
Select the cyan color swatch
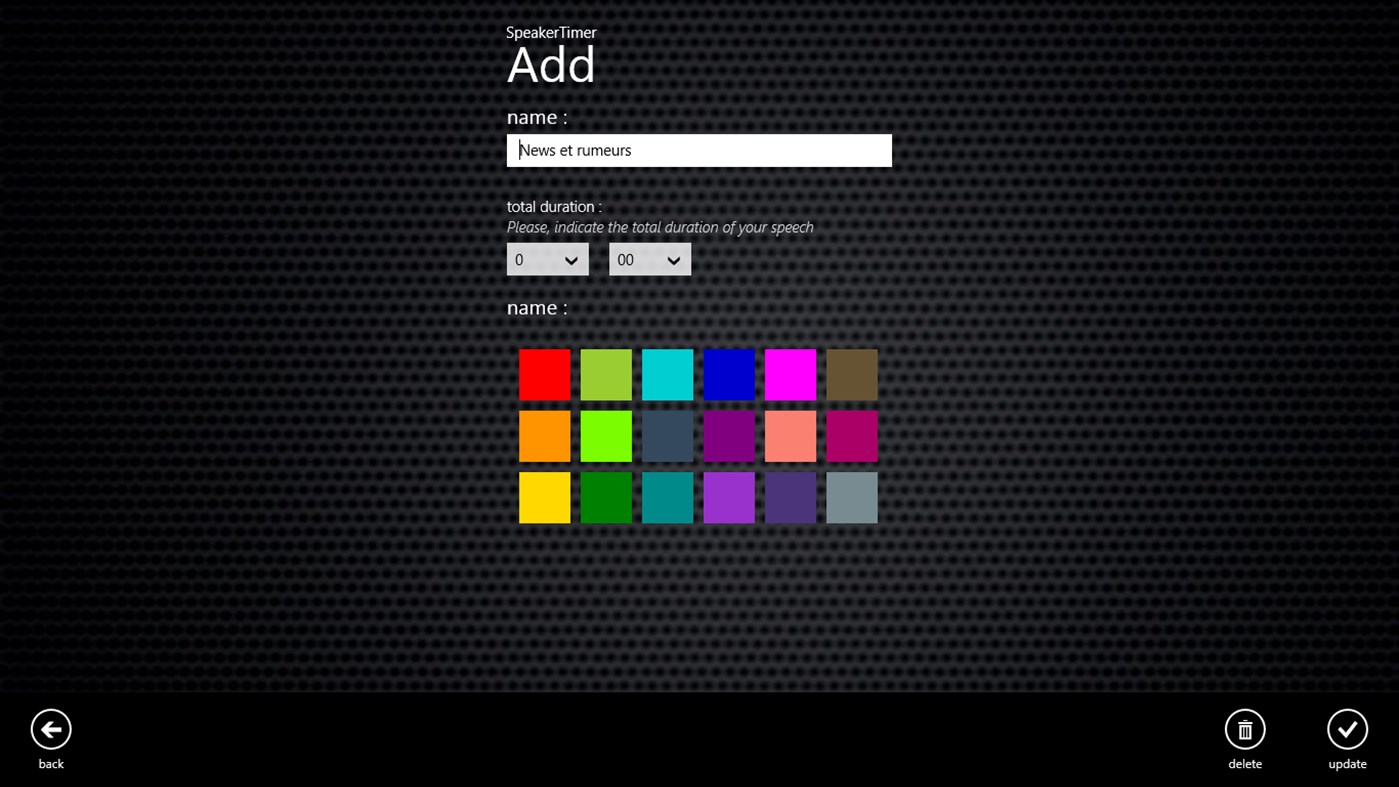pos(667,374)
